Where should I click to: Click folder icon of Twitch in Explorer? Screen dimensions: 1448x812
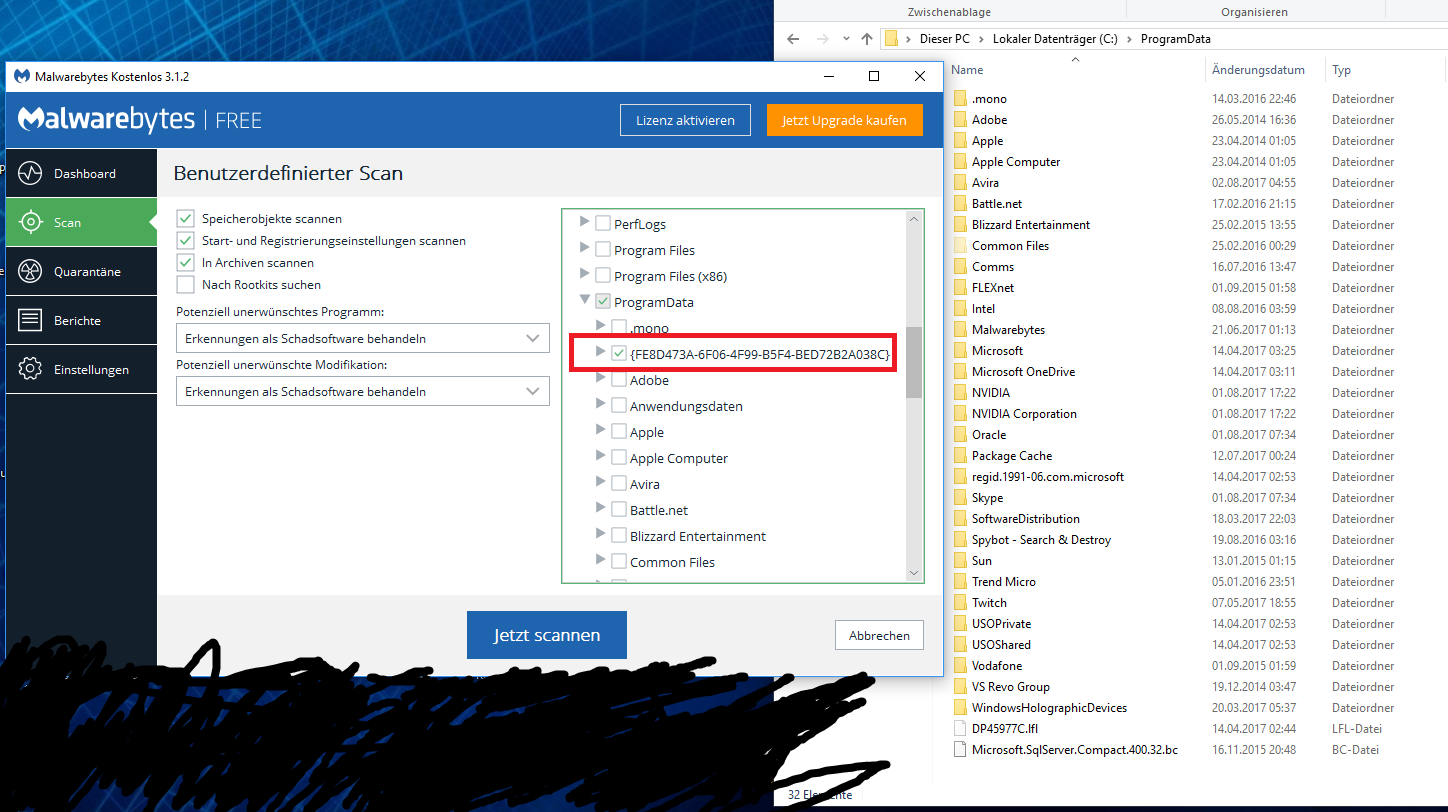point(960,603)
